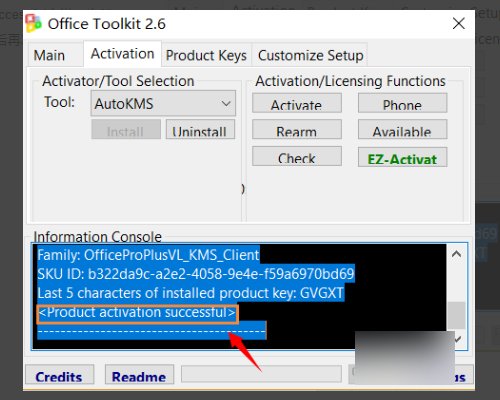The width and height of the screenshot is (500, 400).
Task: Click the Available button
Action: [x=402, y=130]
